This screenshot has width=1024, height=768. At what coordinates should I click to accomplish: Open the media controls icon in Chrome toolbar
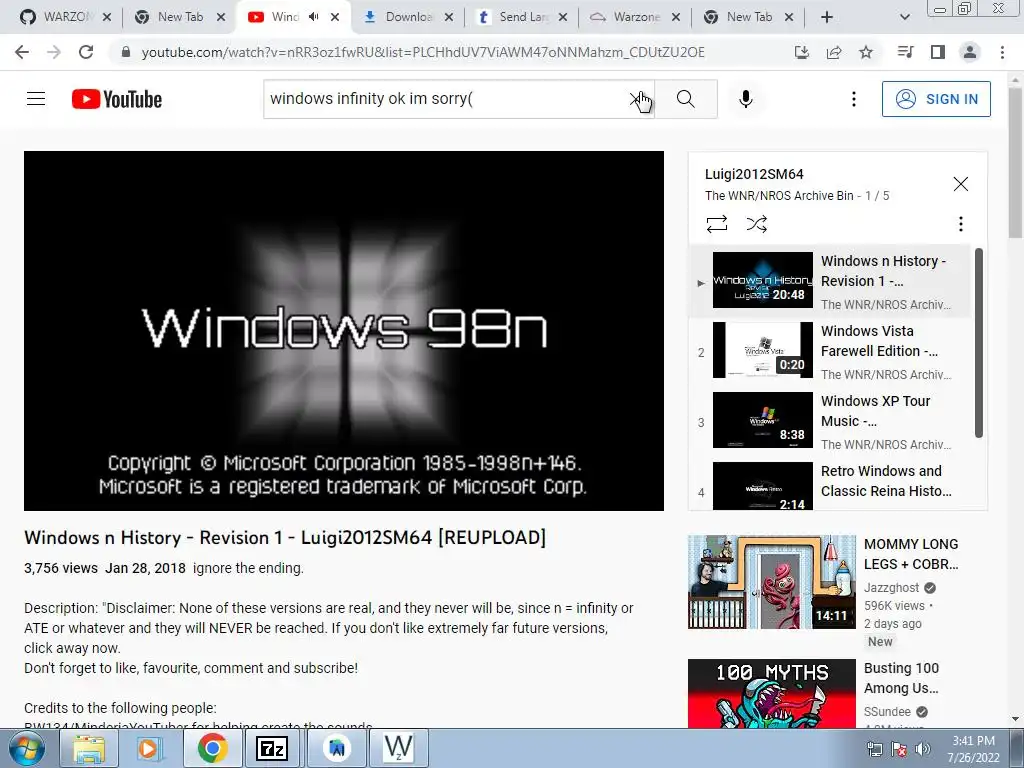tap(906, 52)
